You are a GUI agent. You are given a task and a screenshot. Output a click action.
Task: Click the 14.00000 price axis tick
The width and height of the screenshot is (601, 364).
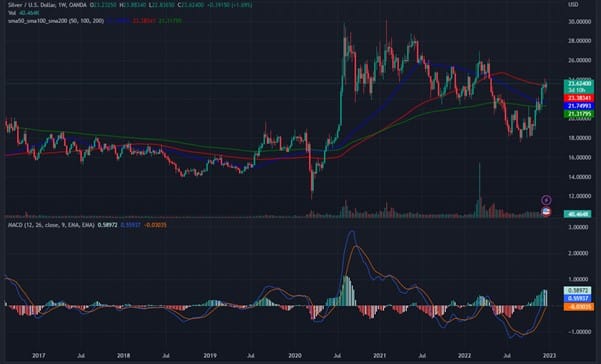point(580,177)
